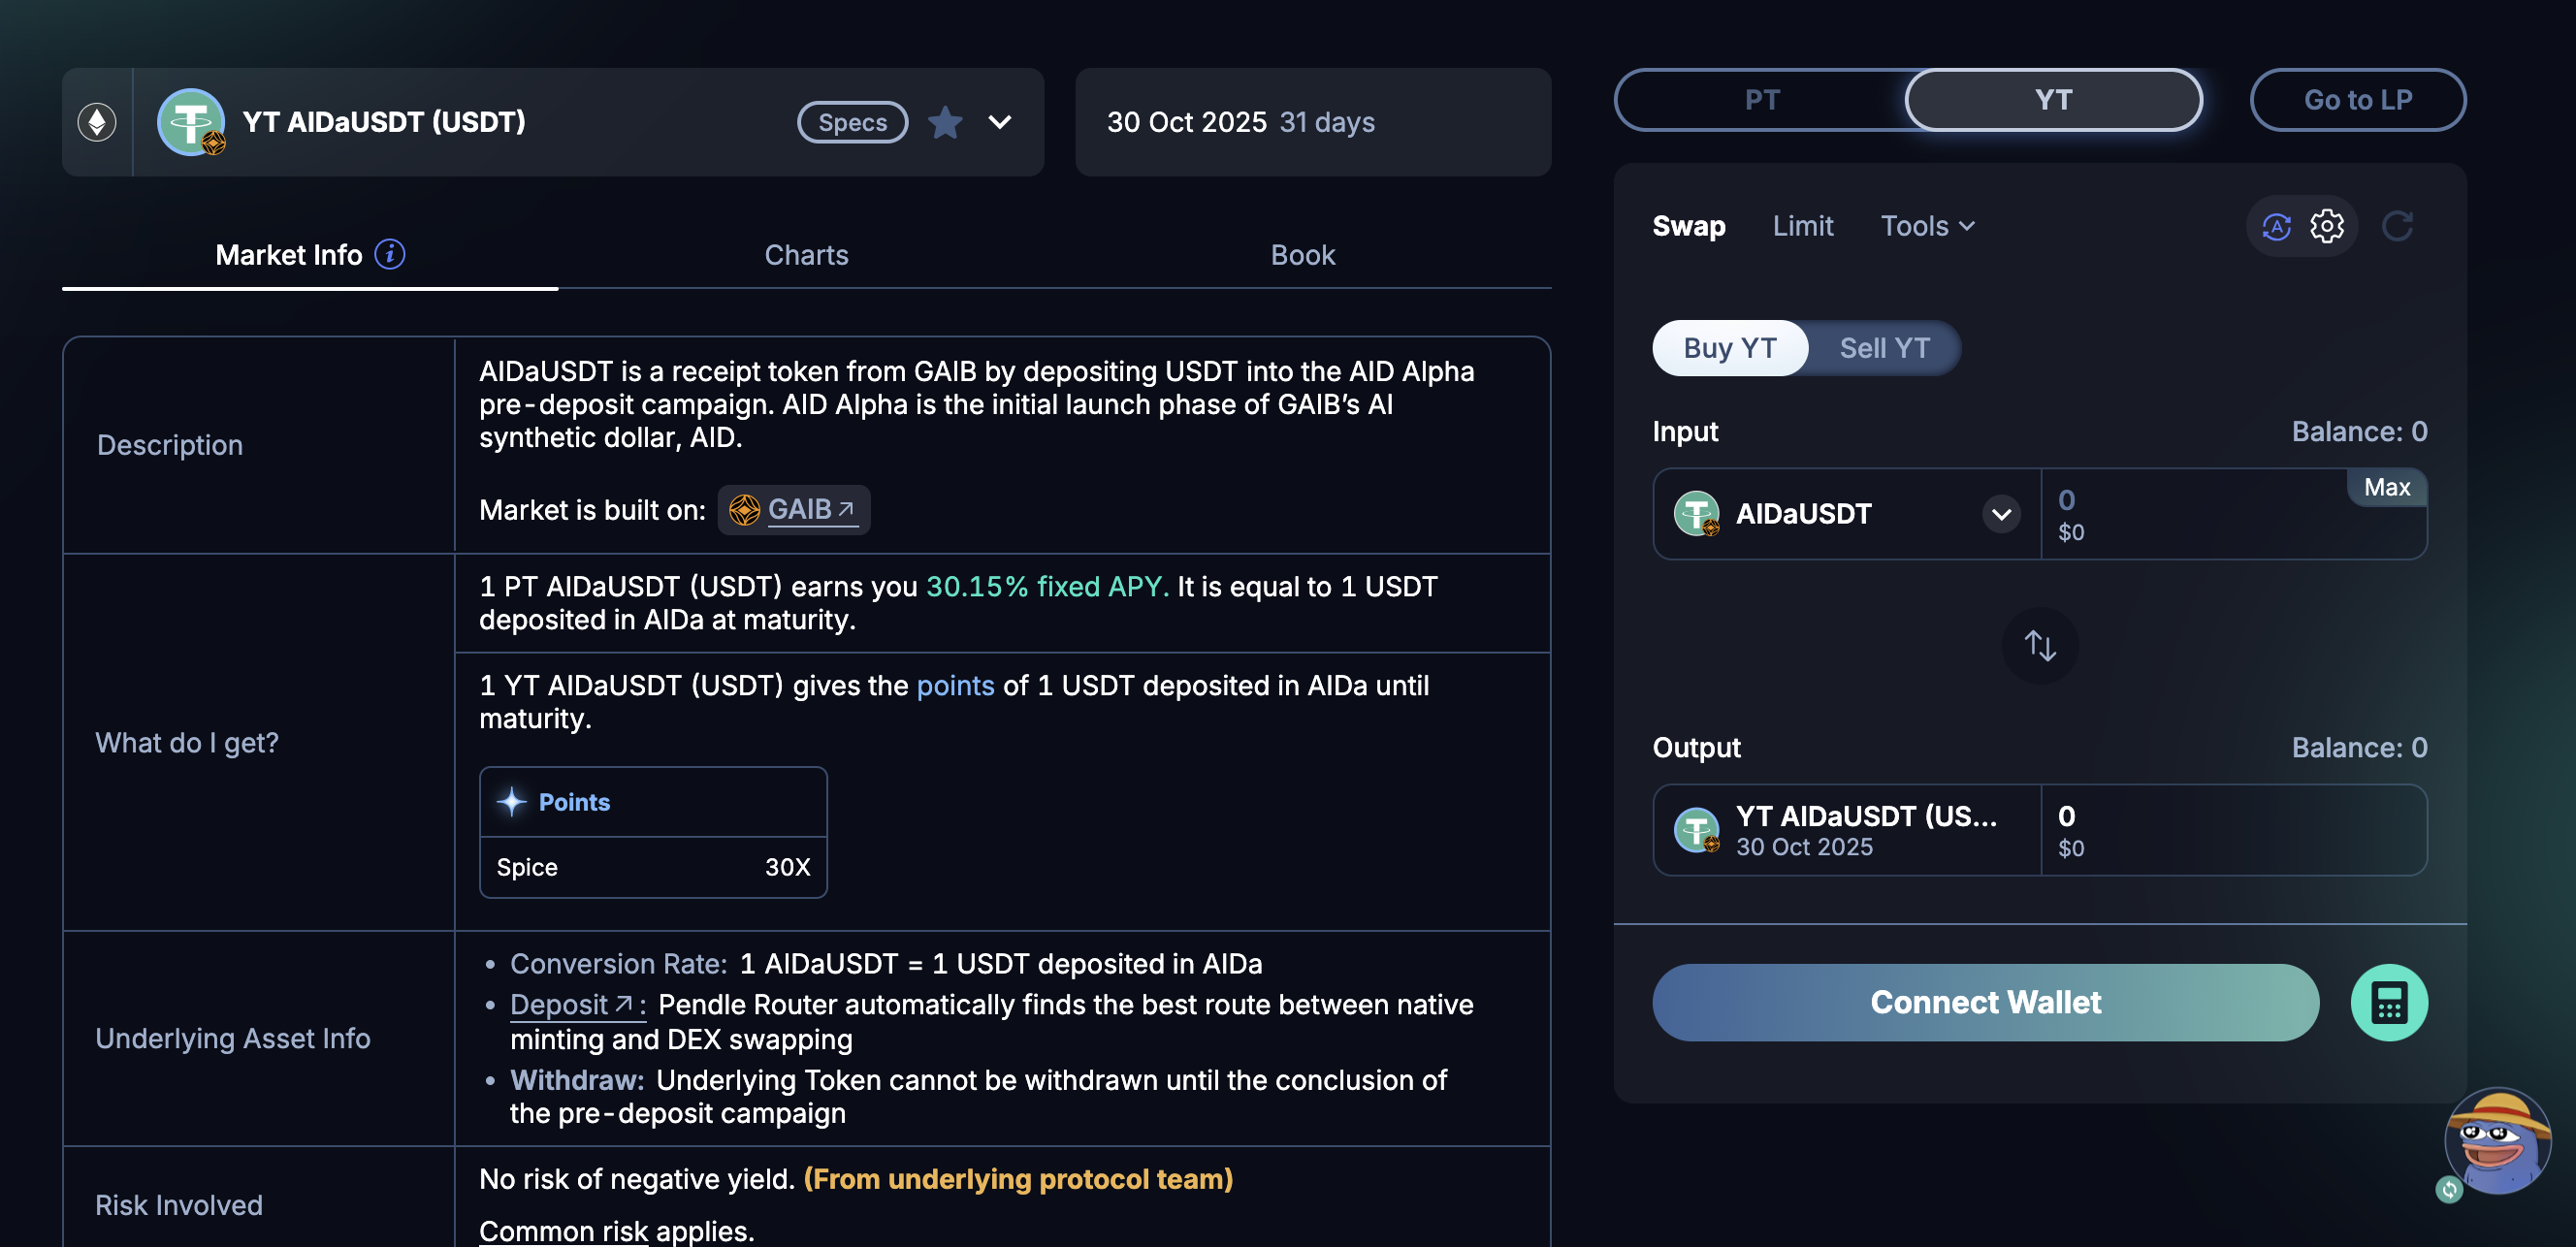Click Connect Wallet button

[1985, 1002]
